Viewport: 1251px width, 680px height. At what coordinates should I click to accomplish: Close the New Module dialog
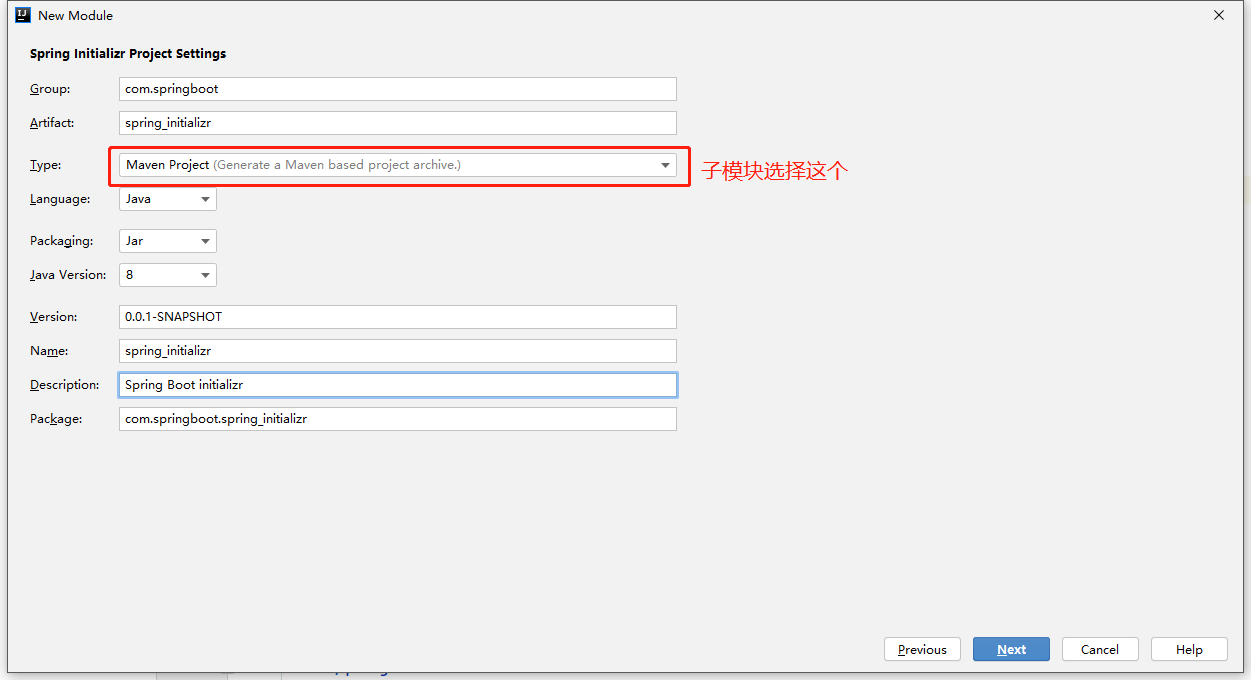tap(1219, 15)
